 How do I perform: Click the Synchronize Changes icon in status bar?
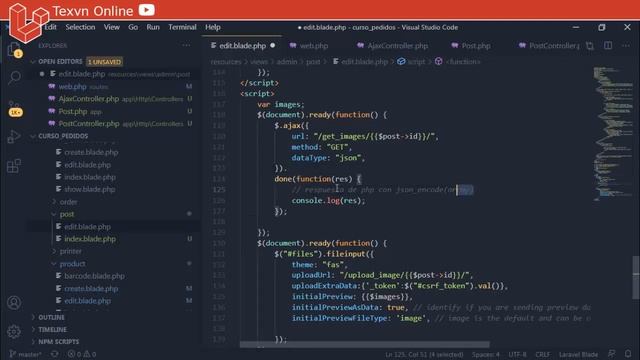(x=54, y=354)
